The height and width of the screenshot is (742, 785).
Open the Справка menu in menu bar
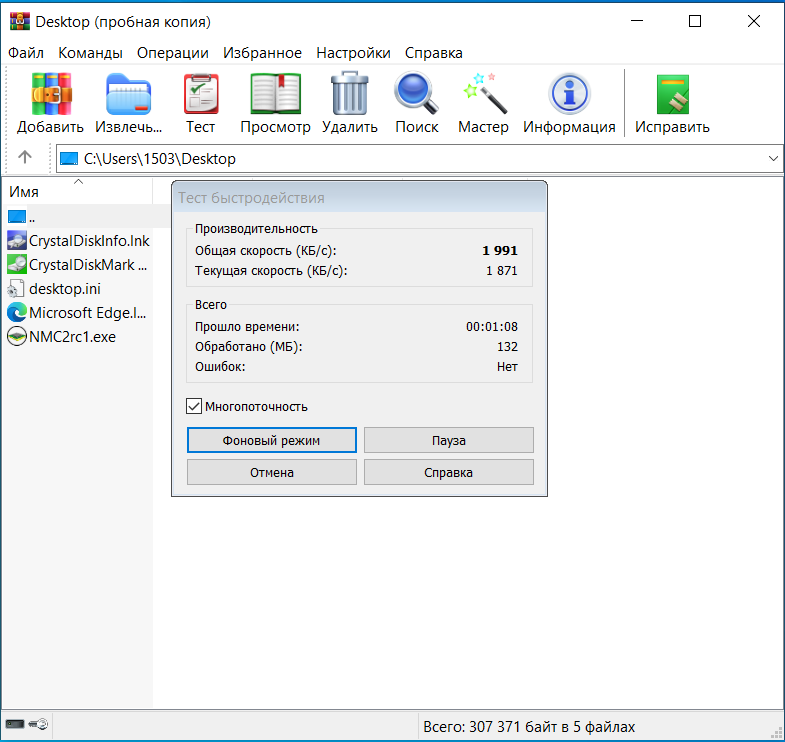434,53
